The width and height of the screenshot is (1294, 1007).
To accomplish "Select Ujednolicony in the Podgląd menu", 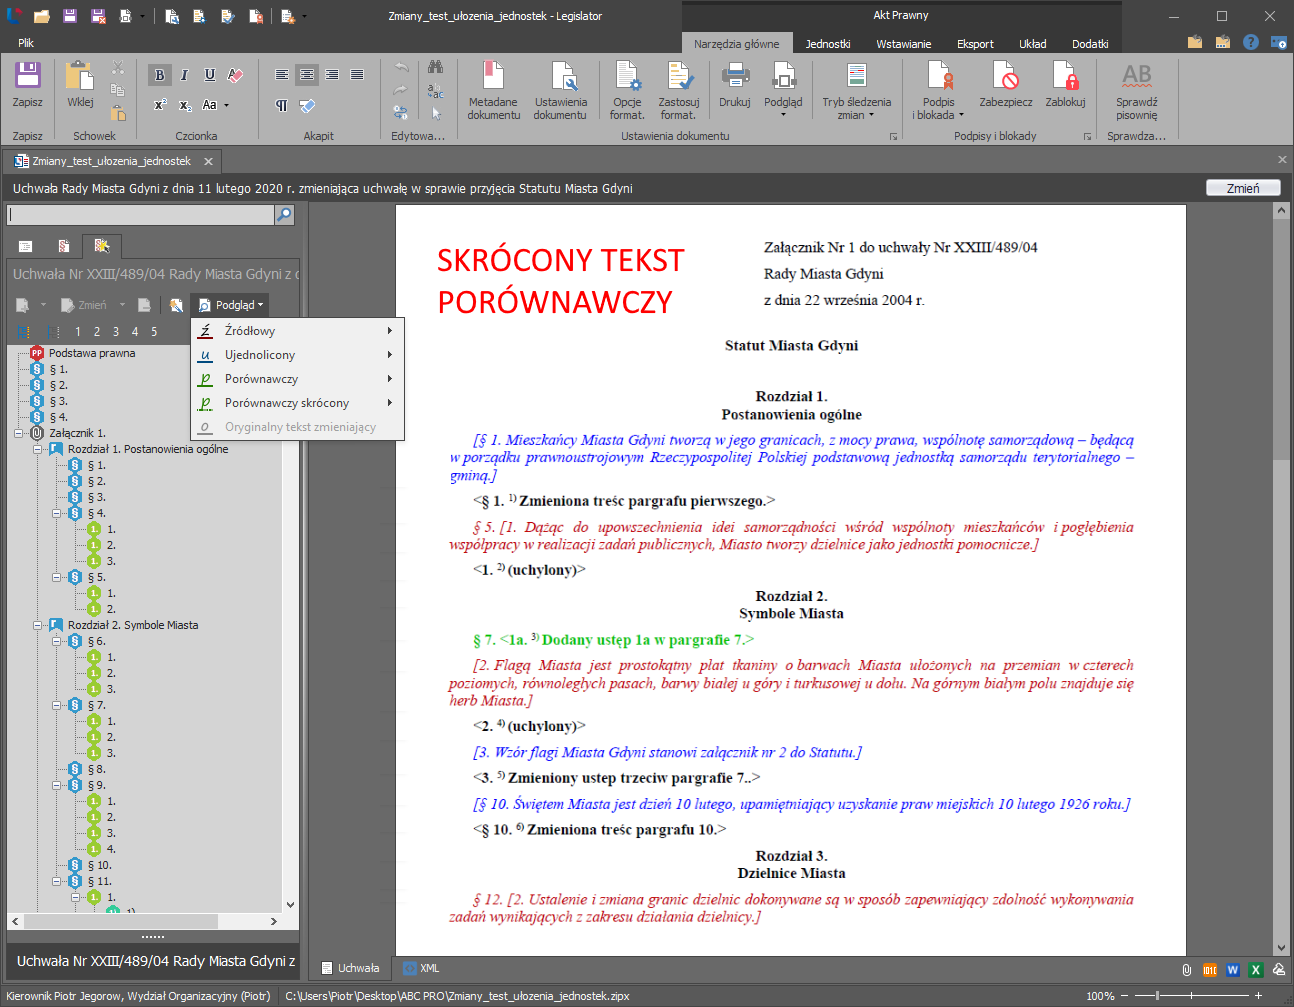I will pyautogui.click(x=297, y=355).
